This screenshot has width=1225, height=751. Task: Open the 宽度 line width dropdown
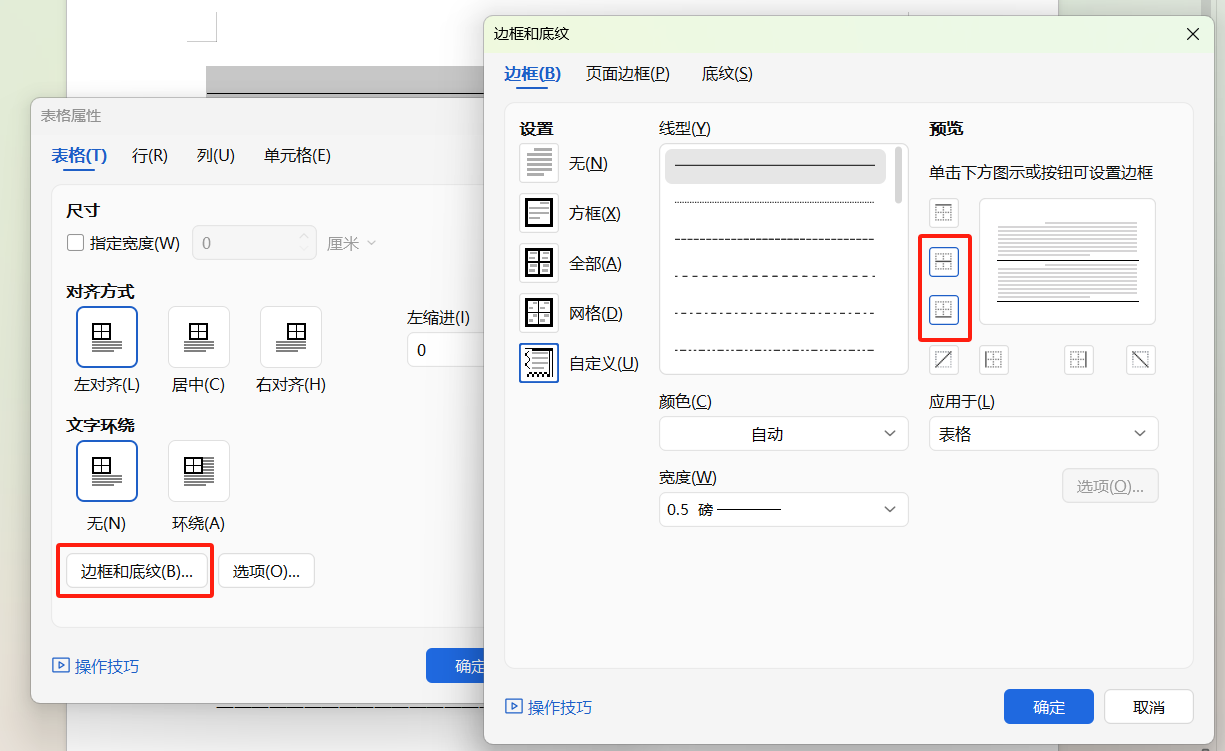pyautogui.click(x=783, y=509)
